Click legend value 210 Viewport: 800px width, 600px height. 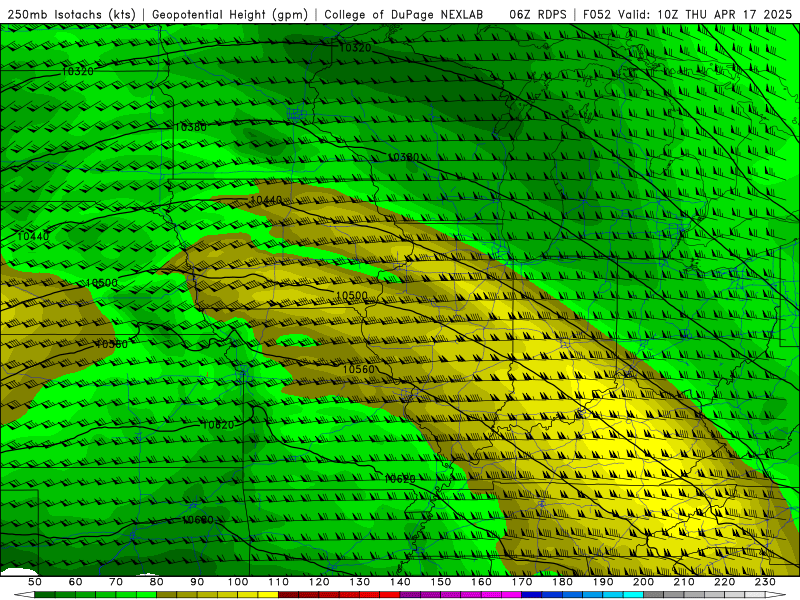pyautogui.click(x=684, y=582)
